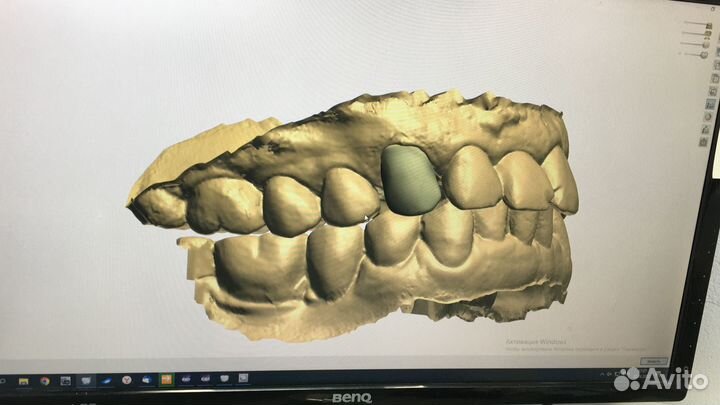Click the bottommost icon in the right toolbar

point(703,141)
